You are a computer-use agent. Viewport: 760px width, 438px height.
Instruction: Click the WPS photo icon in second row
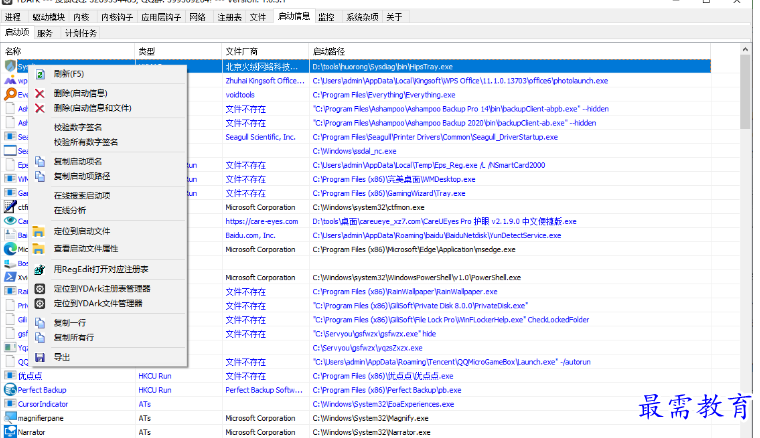pos(10,80)
